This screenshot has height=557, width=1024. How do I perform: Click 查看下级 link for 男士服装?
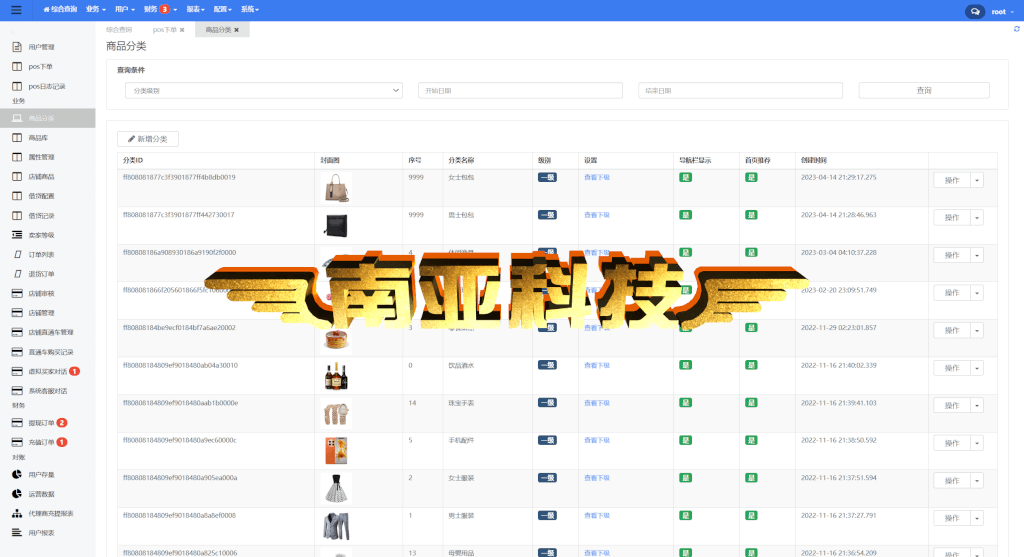596,515
